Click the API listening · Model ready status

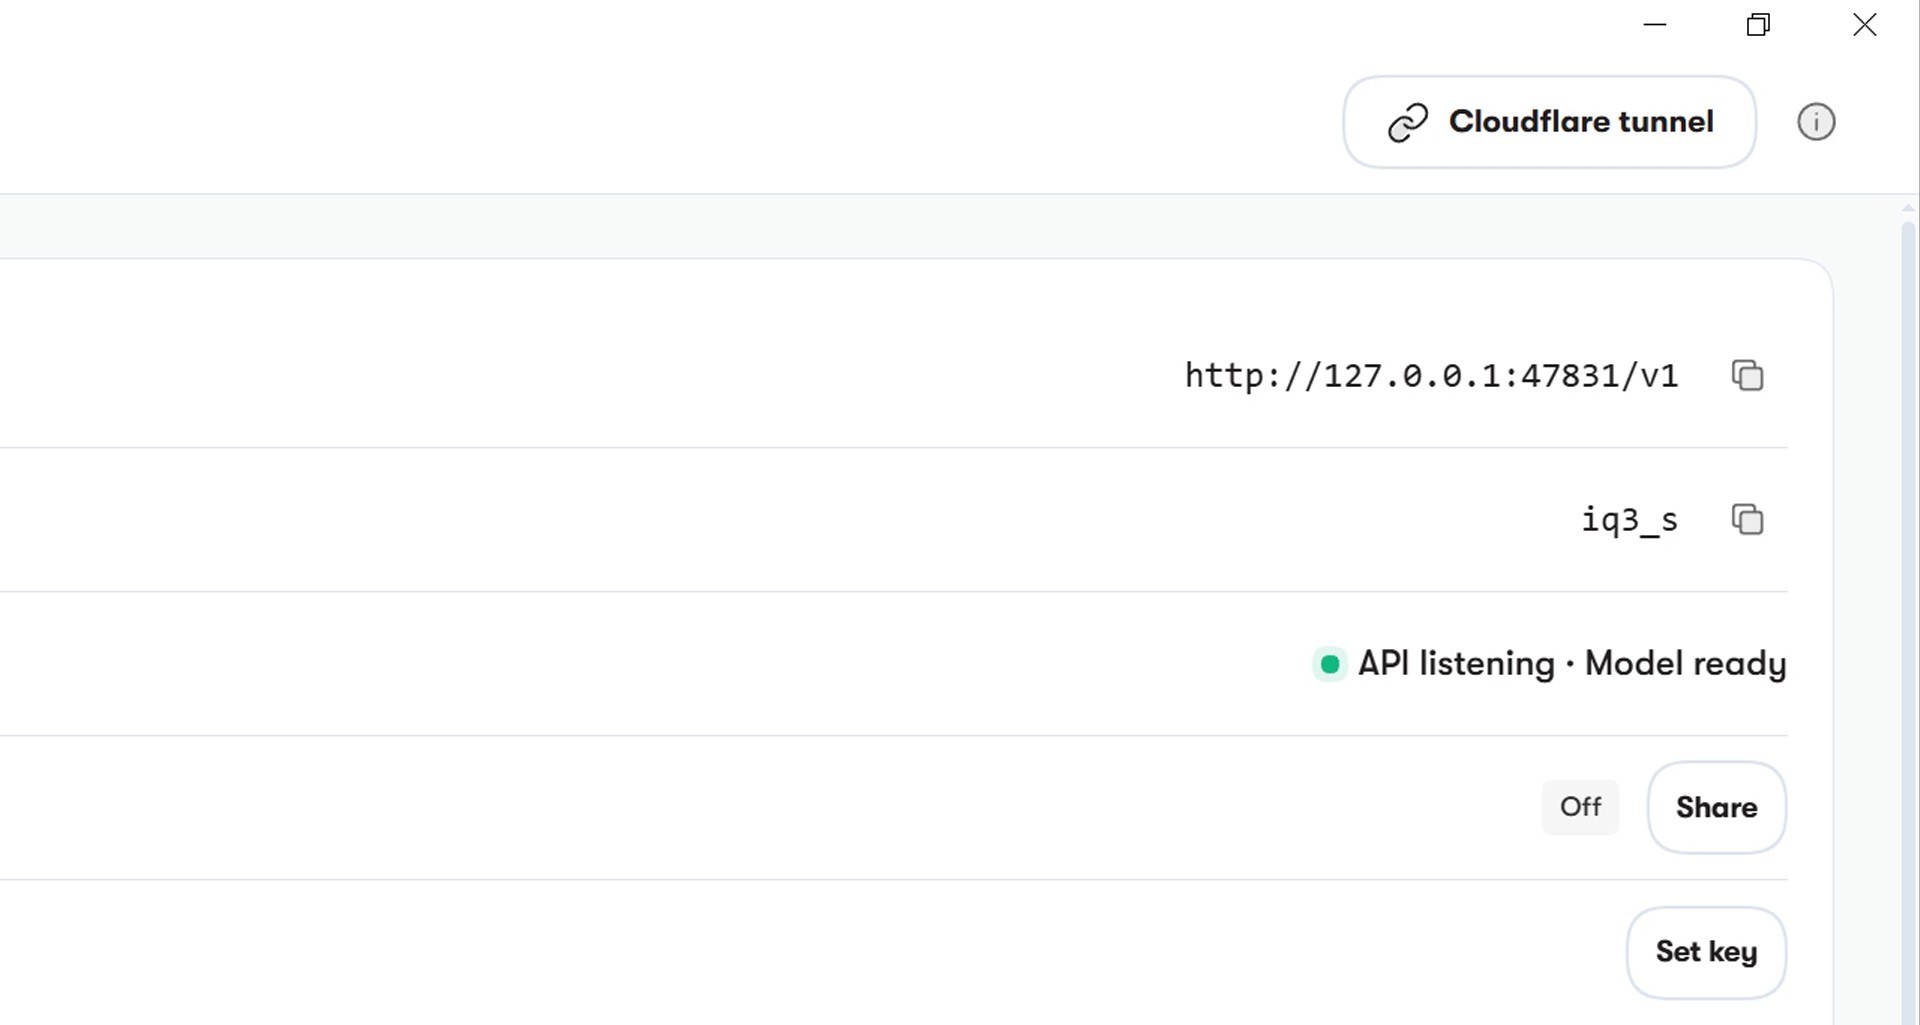(1549, 664)
